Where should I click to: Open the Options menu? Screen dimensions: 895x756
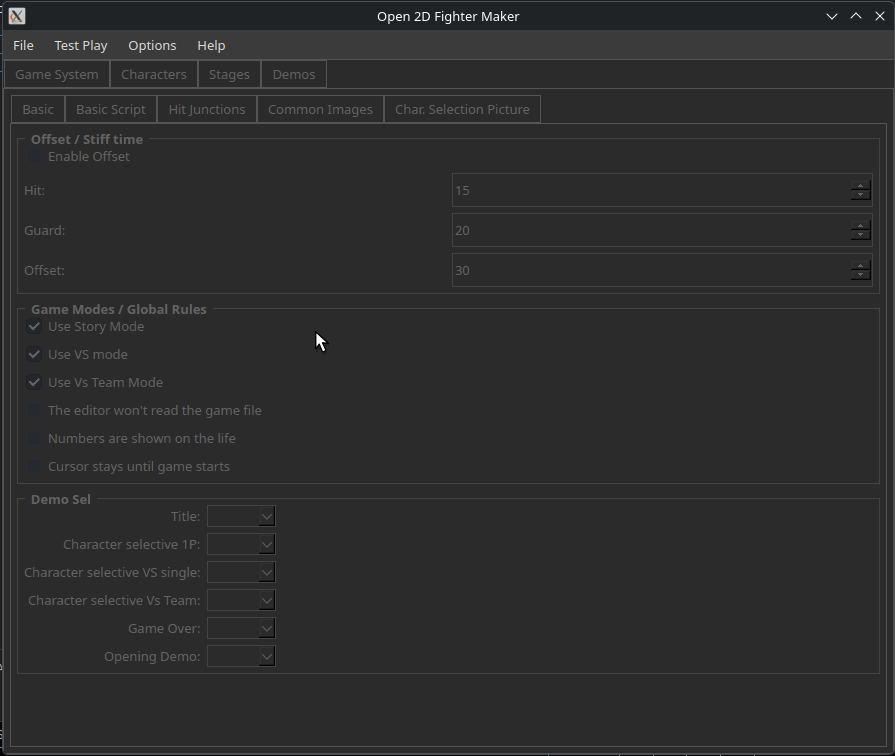(x=152, y=46)
